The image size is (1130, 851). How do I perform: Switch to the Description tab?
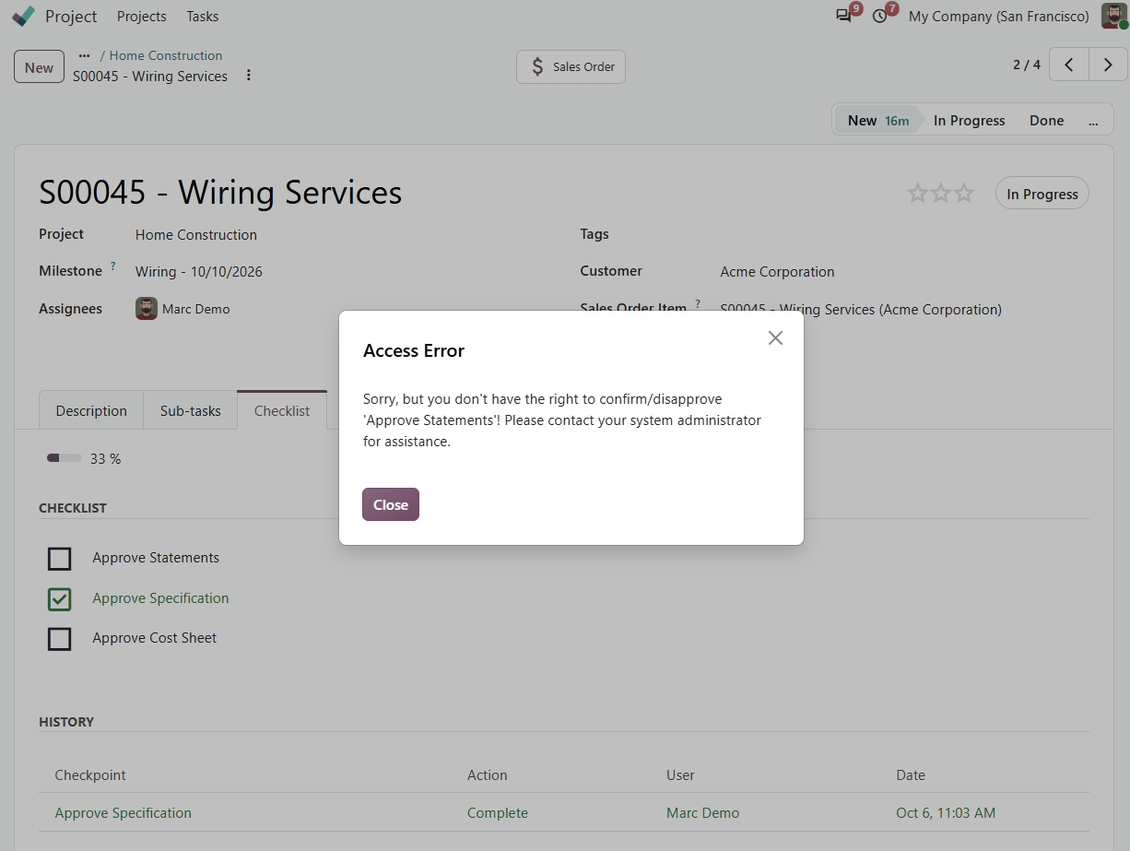click(x=92, y=411)
